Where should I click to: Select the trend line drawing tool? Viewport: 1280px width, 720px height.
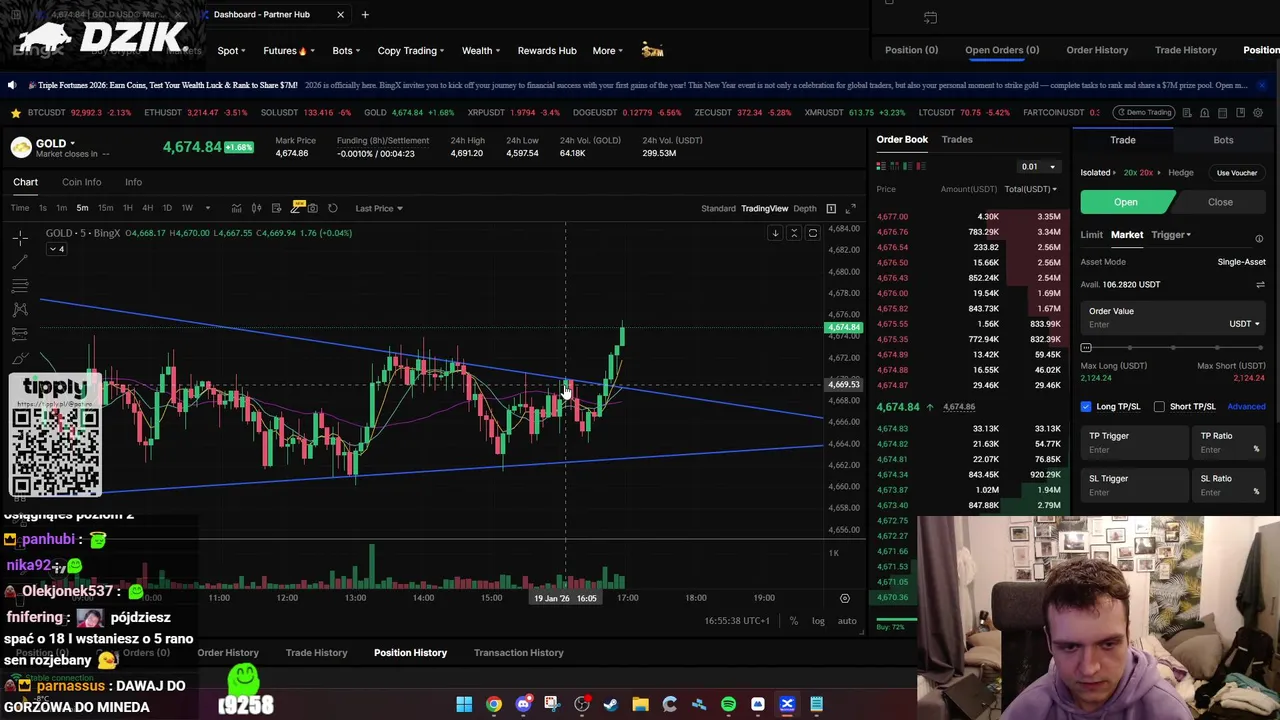coord(20,261)
